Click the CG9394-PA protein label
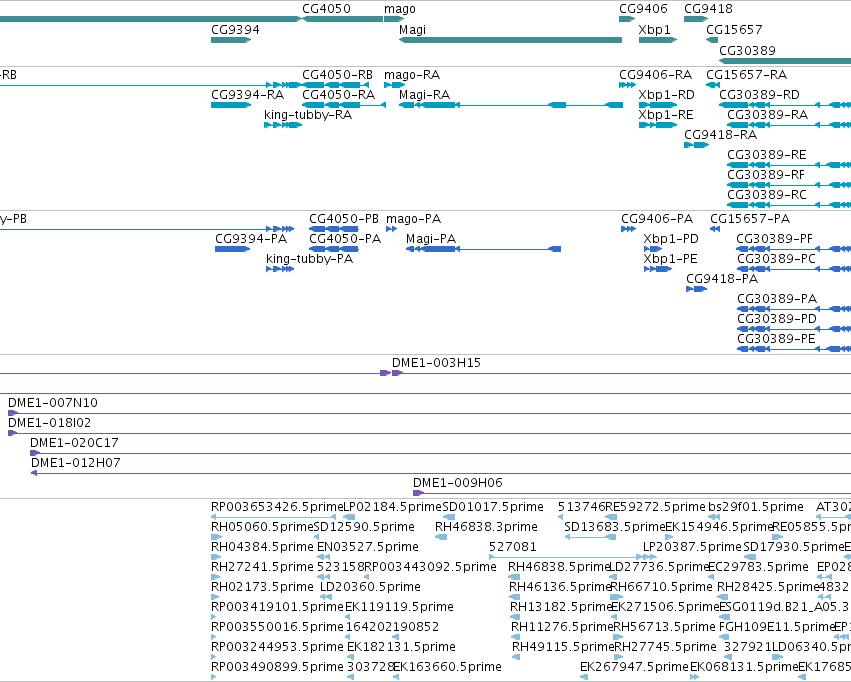This screenshot has height=682, width=851. (x=251, y=239)
